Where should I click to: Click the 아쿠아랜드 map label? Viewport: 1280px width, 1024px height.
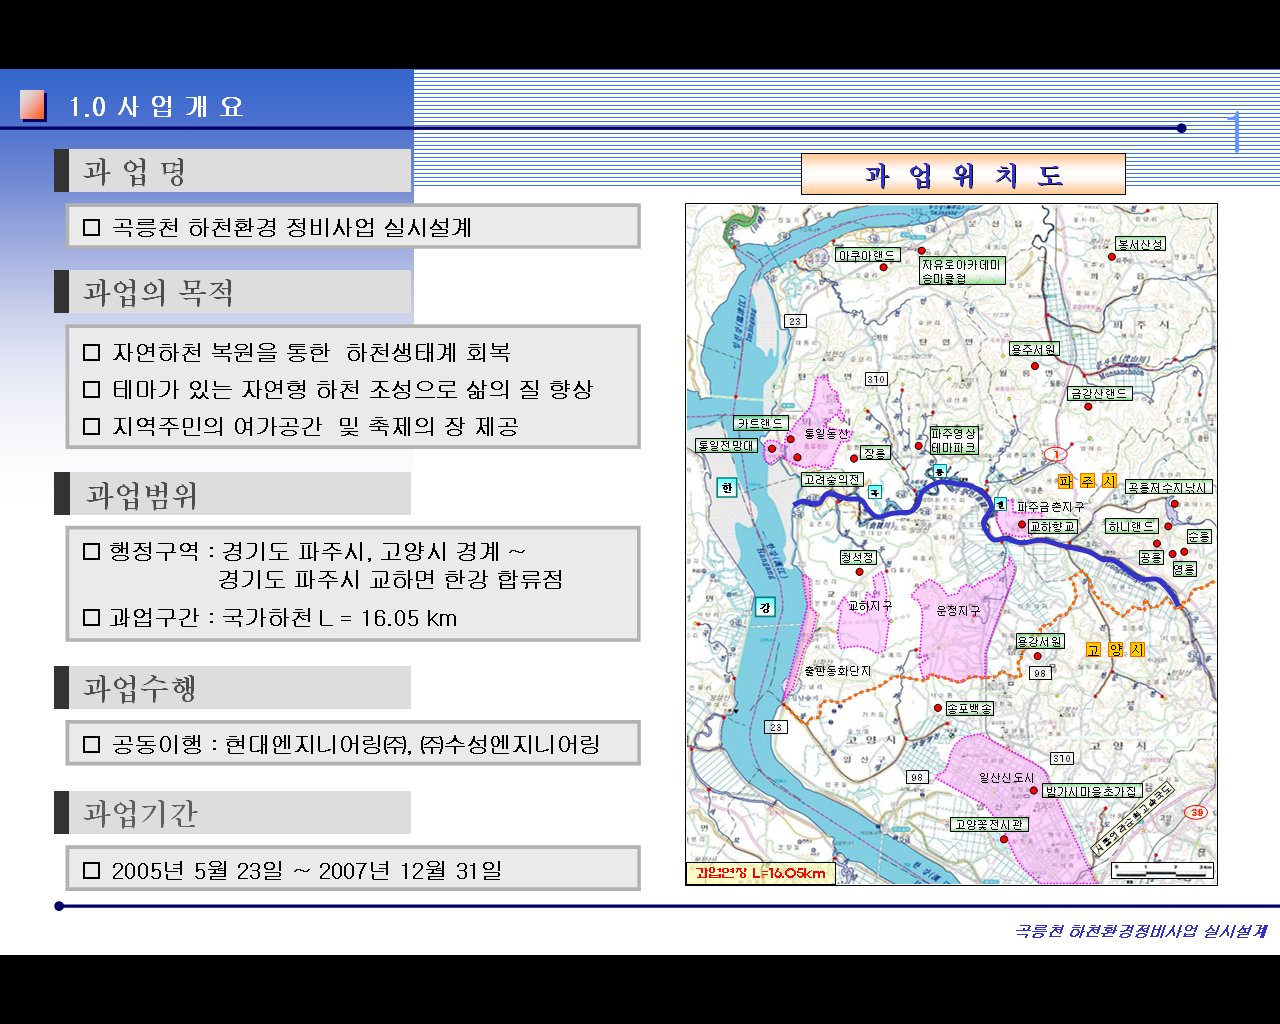867,255
